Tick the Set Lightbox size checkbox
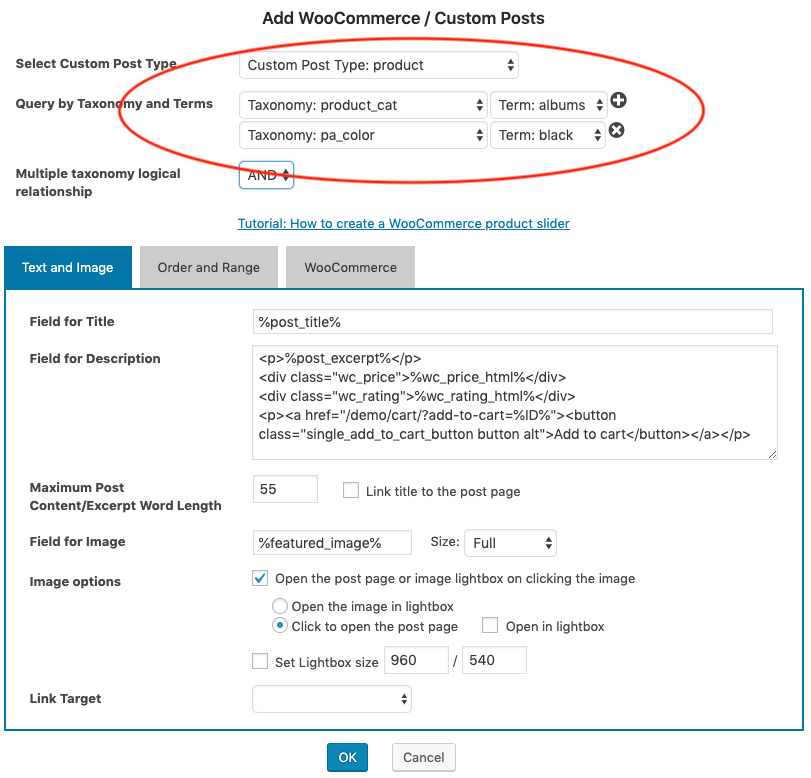Image resolution: width=811 pixels, height=778 pixels. (x=260, y=661)
